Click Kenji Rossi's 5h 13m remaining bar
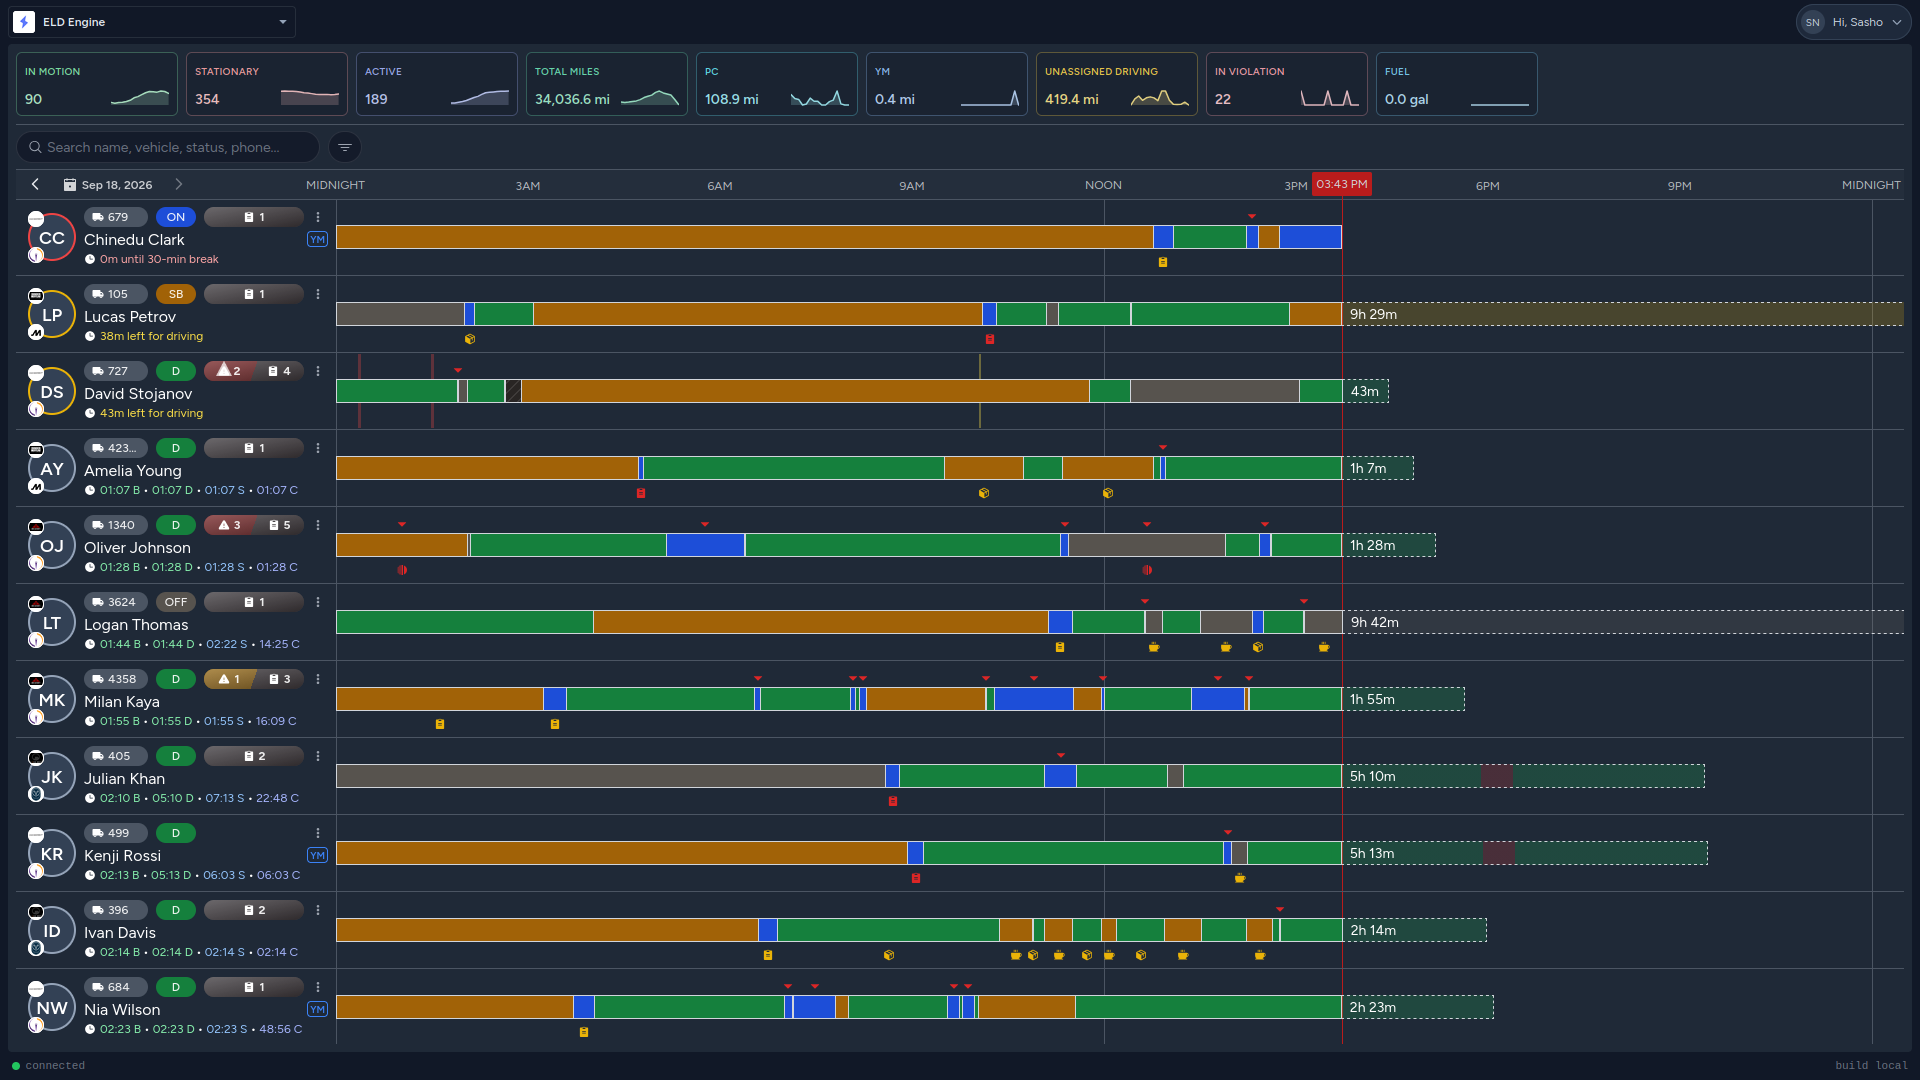 [x=1525, y=853]
